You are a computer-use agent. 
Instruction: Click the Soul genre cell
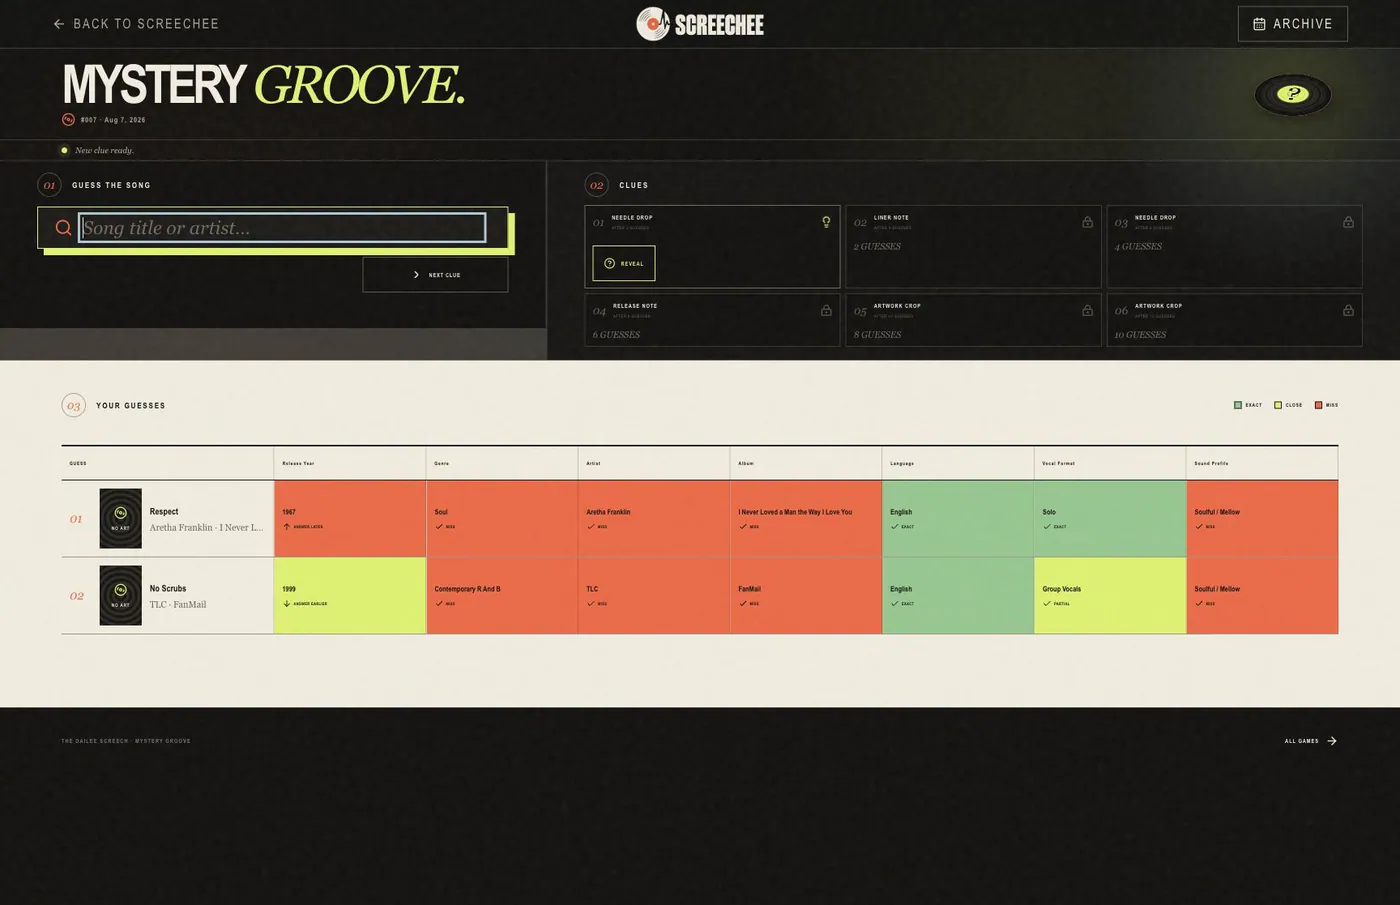[502, 519]
